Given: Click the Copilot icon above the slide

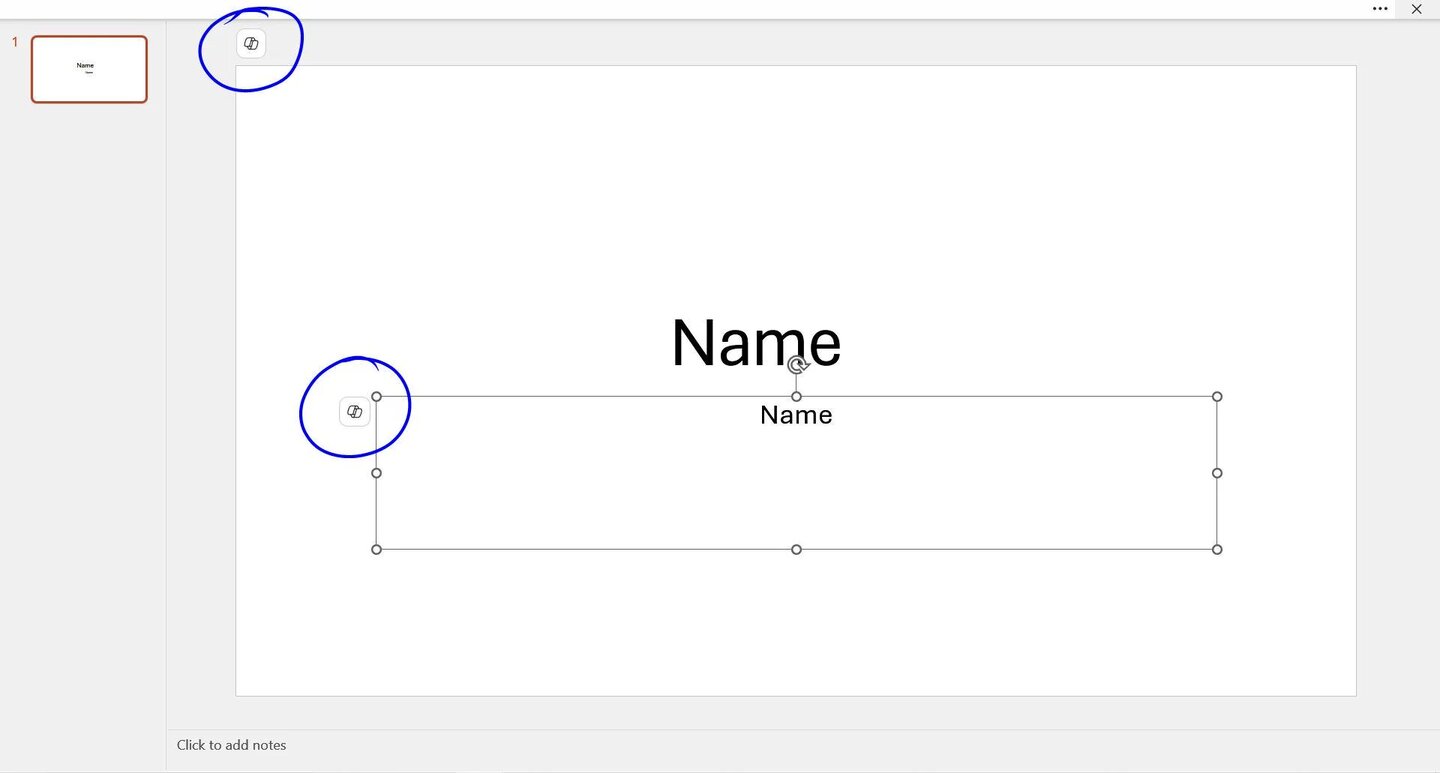Looking at the screenshot, I should point(251,44).
